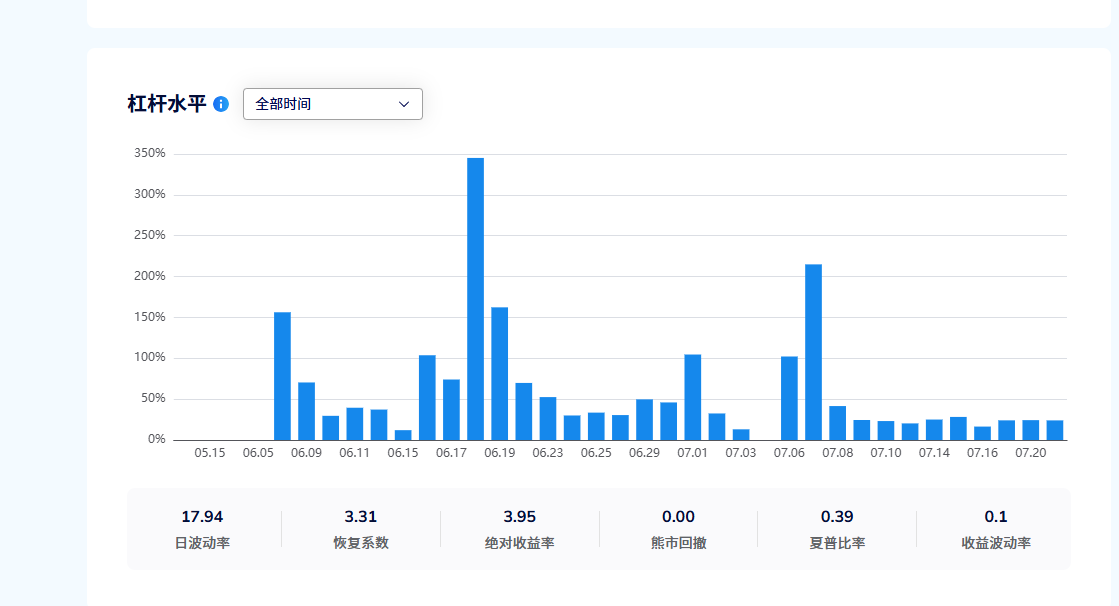Click the 06.09 x-axis date label
This screenshot has width=1119, height=606.
point(306,453)
